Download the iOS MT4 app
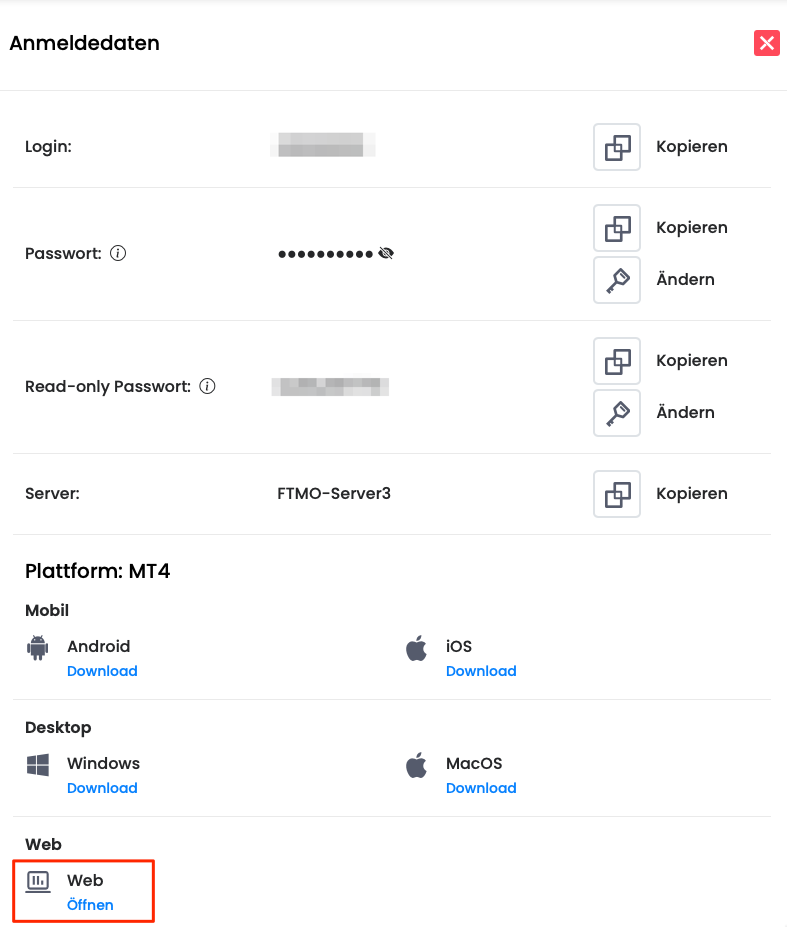Screen dimensions: 787x927 point(481,671)
